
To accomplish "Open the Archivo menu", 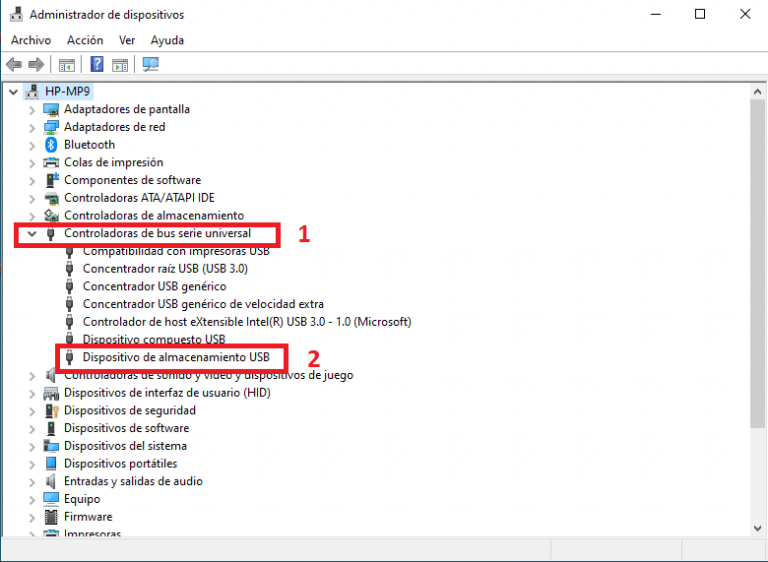I will [31, 40].
